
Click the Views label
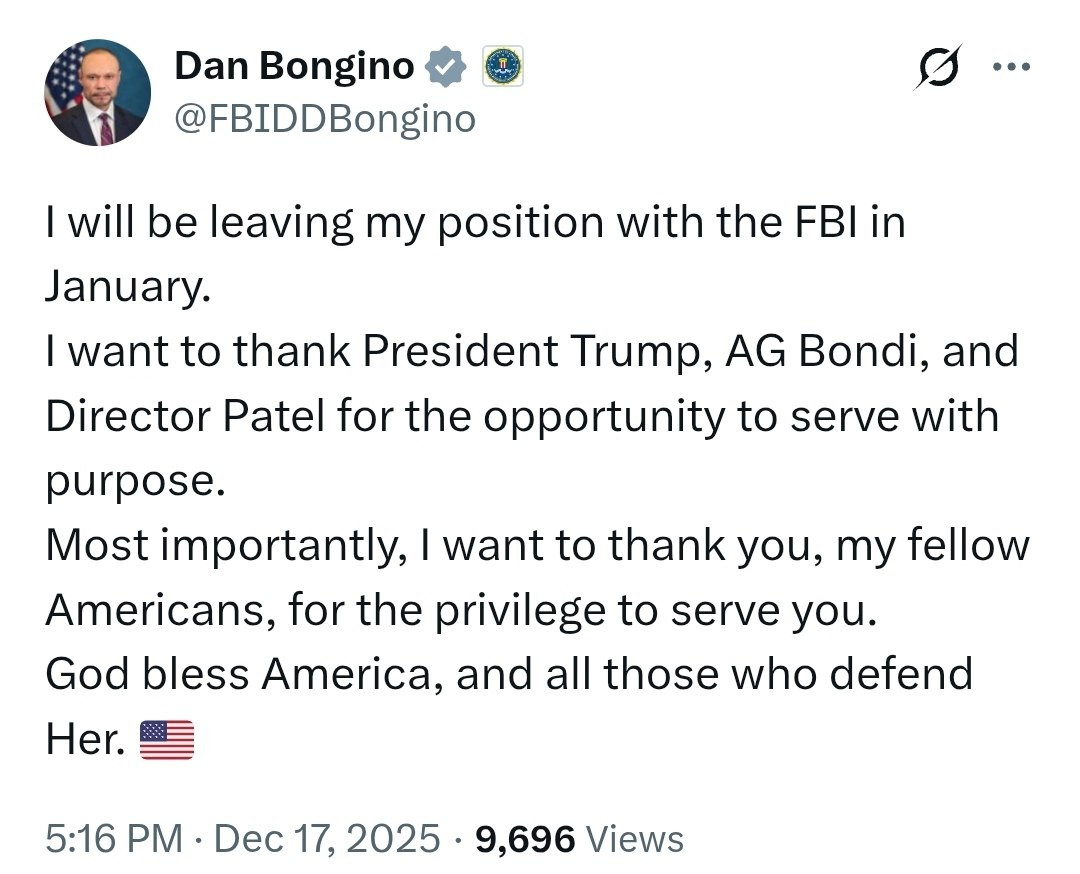tap(635, 838)
